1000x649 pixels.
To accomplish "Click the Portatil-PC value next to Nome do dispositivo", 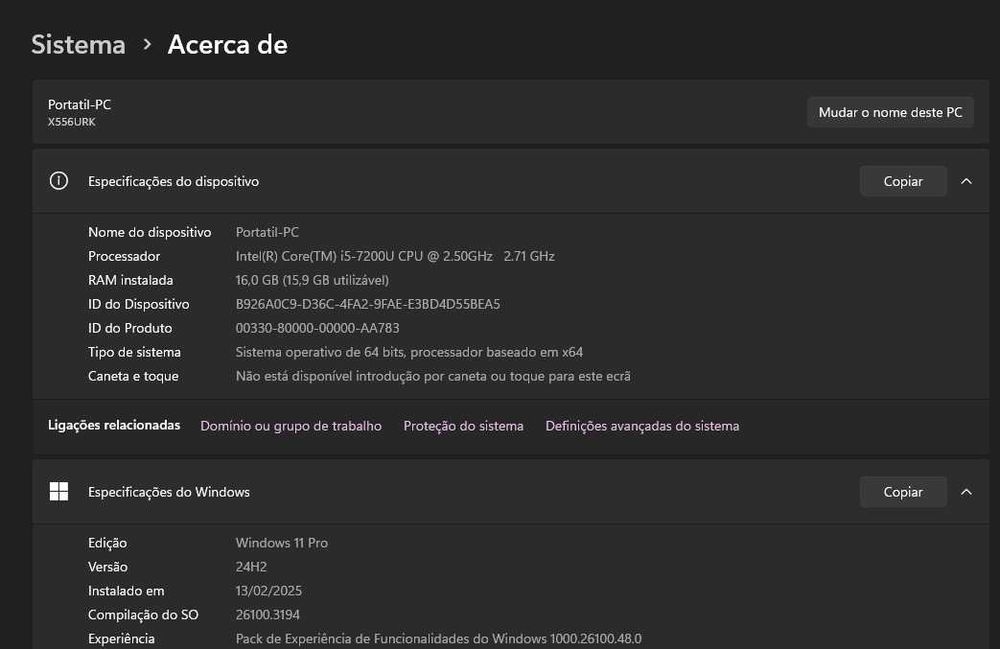I will tap(267, 232).
